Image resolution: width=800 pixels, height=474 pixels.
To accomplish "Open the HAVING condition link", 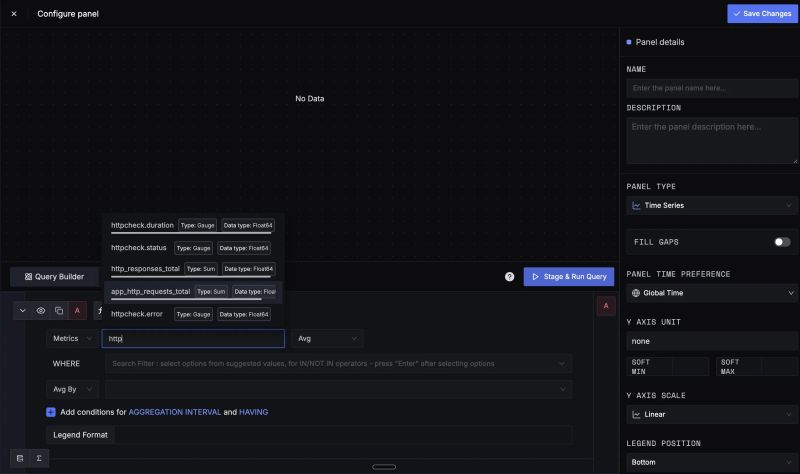I will coord(254,412).
